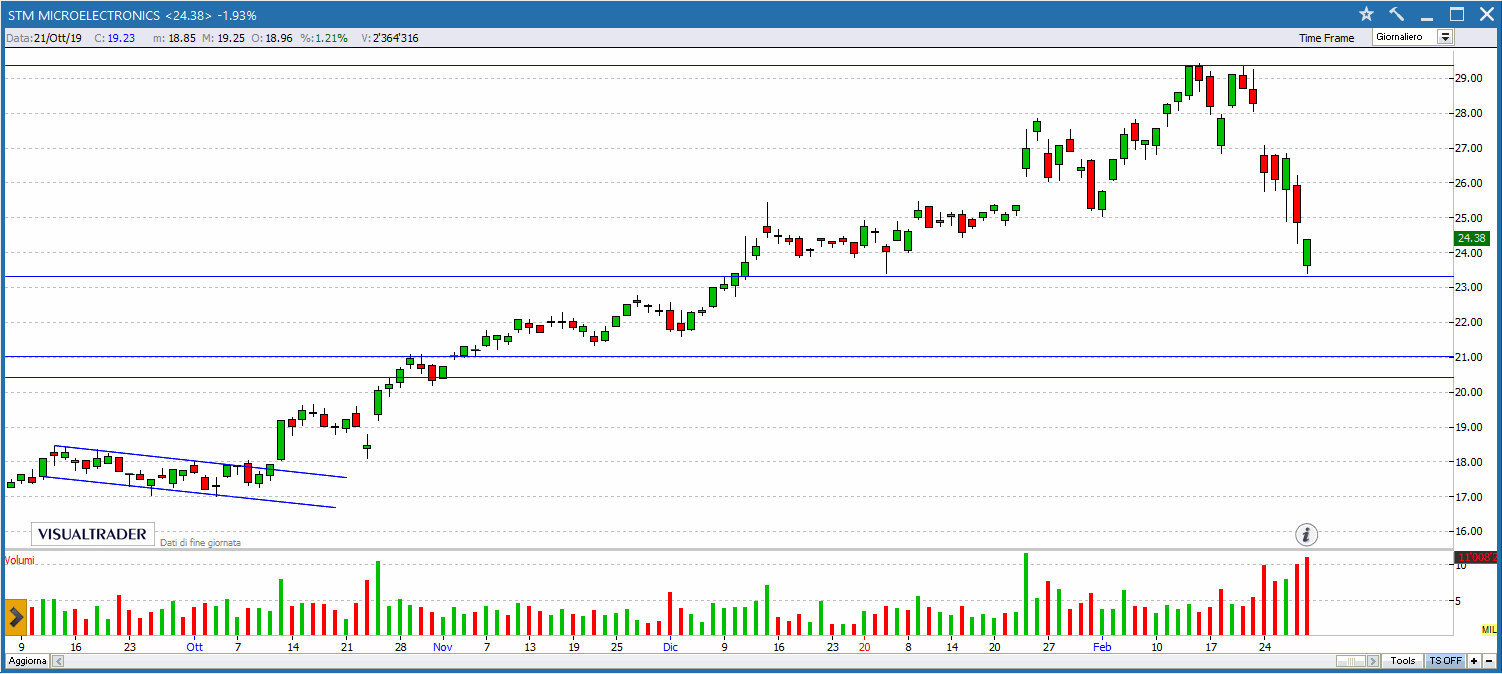Click the MIL unit label
1502x674 pixels.
click(1489, 629)
